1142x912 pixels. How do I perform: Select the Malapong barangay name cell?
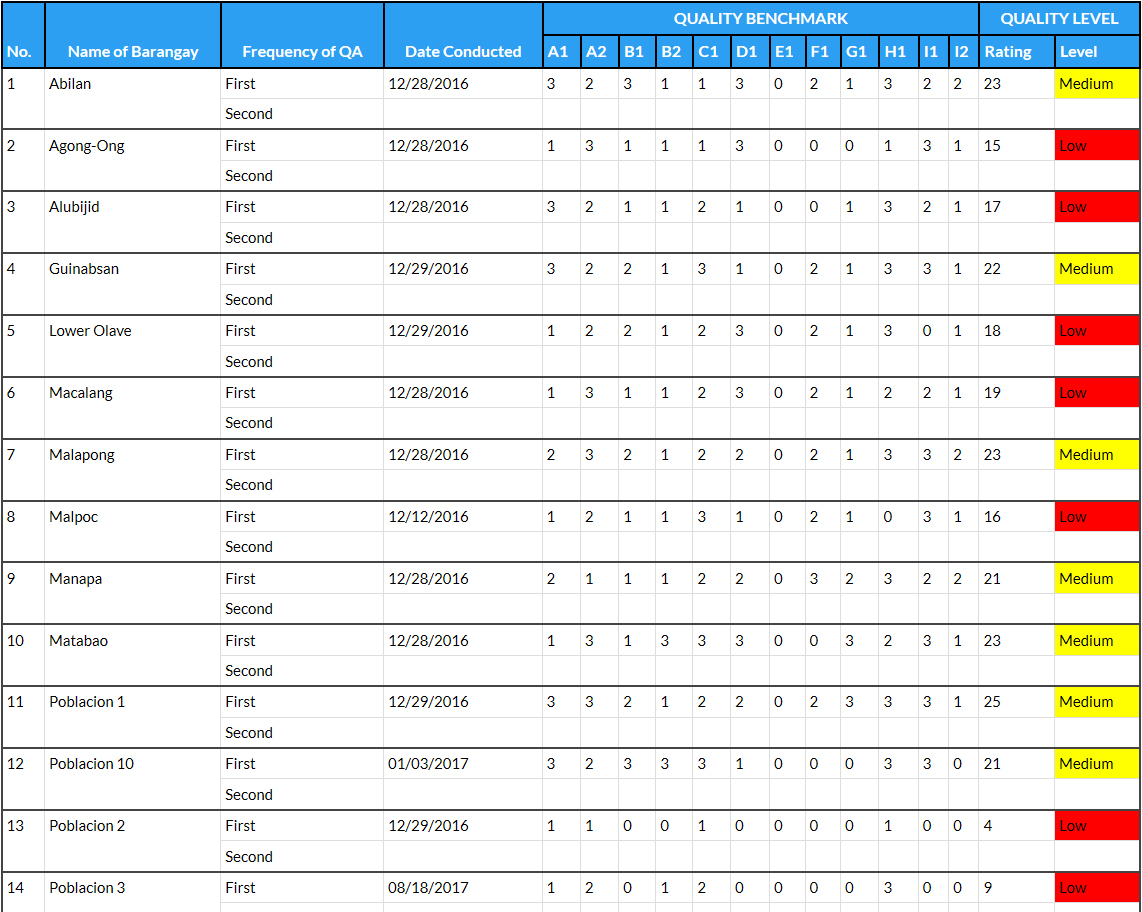[x=133, y=470]
